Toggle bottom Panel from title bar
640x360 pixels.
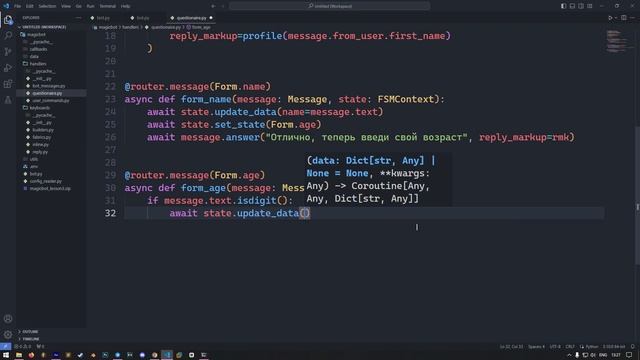click(572, 6)
